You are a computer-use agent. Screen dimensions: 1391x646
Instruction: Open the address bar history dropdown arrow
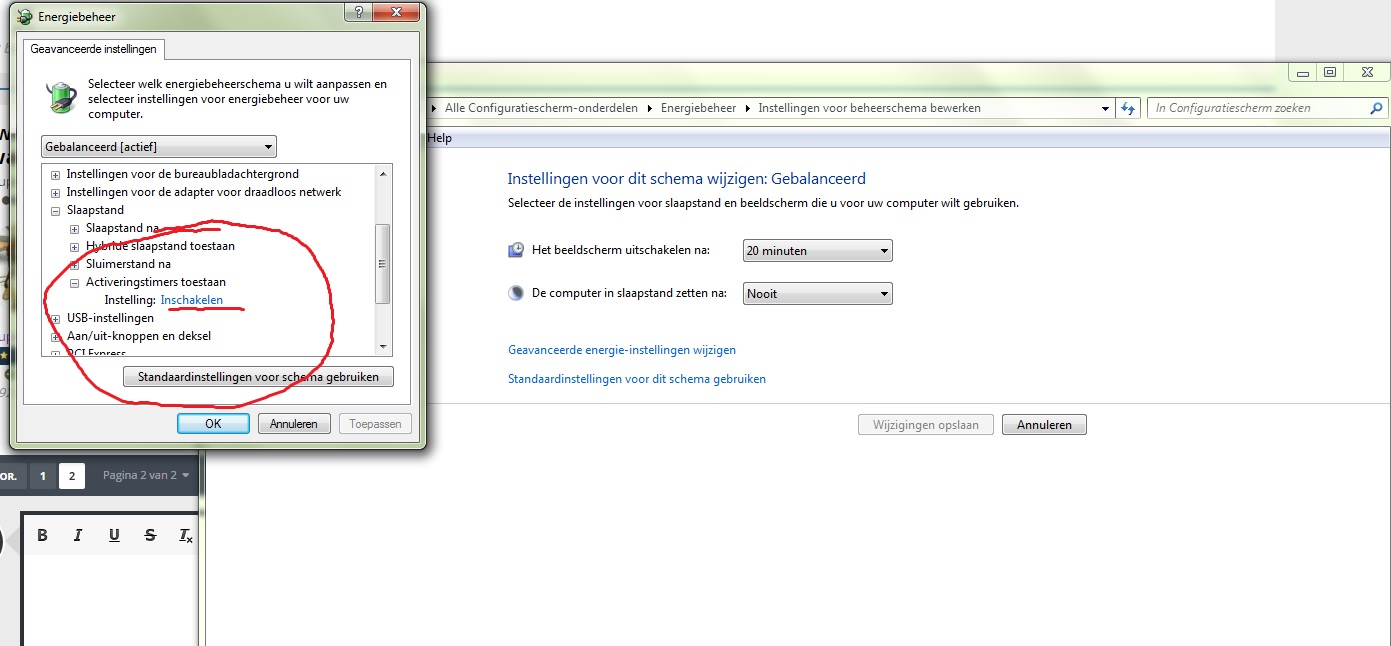[1105, 108]
